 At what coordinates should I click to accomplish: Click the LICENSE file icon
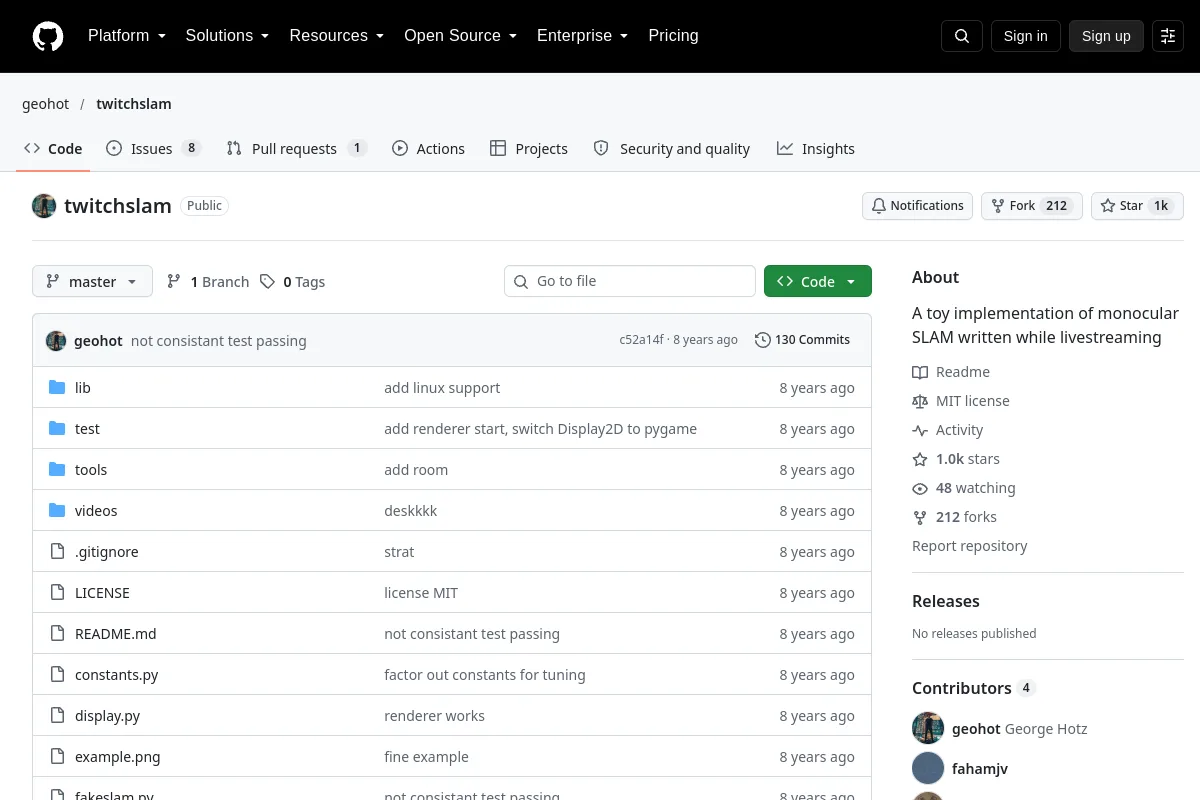click(57, 592)
